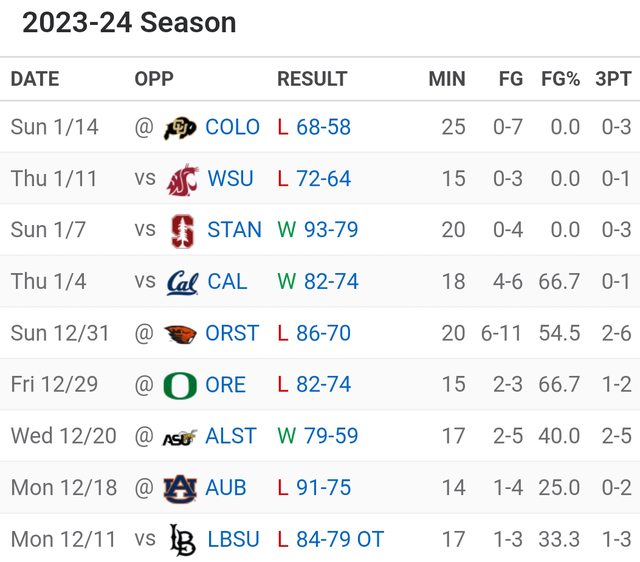Click the Washington State Cougars logo

pos(183,179)
